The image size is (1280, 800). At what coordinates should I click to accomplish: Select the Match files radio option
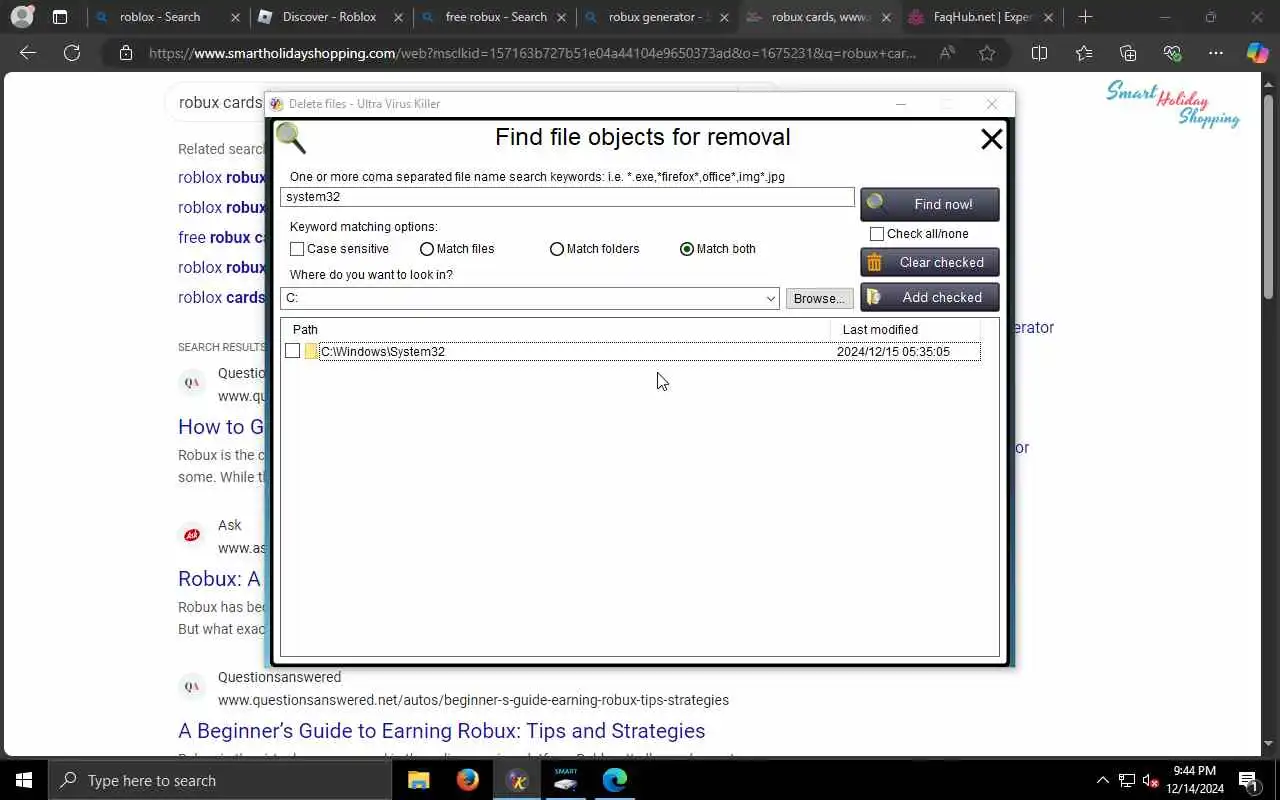(x=427, y=249)
